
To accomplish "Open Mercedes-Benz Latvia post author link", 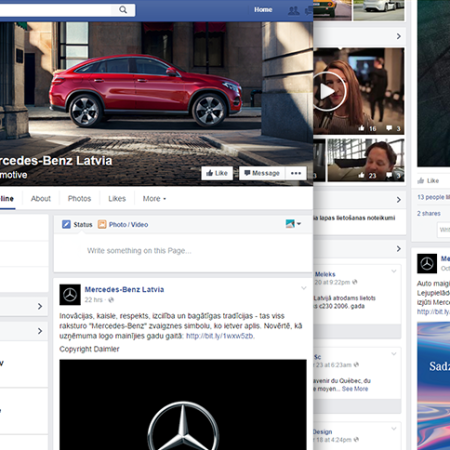I will (124, 289).
